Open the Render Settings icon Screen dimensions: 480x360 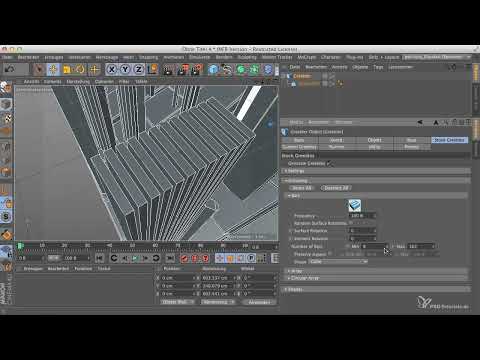pyautogui.click(x=197, y=70)
